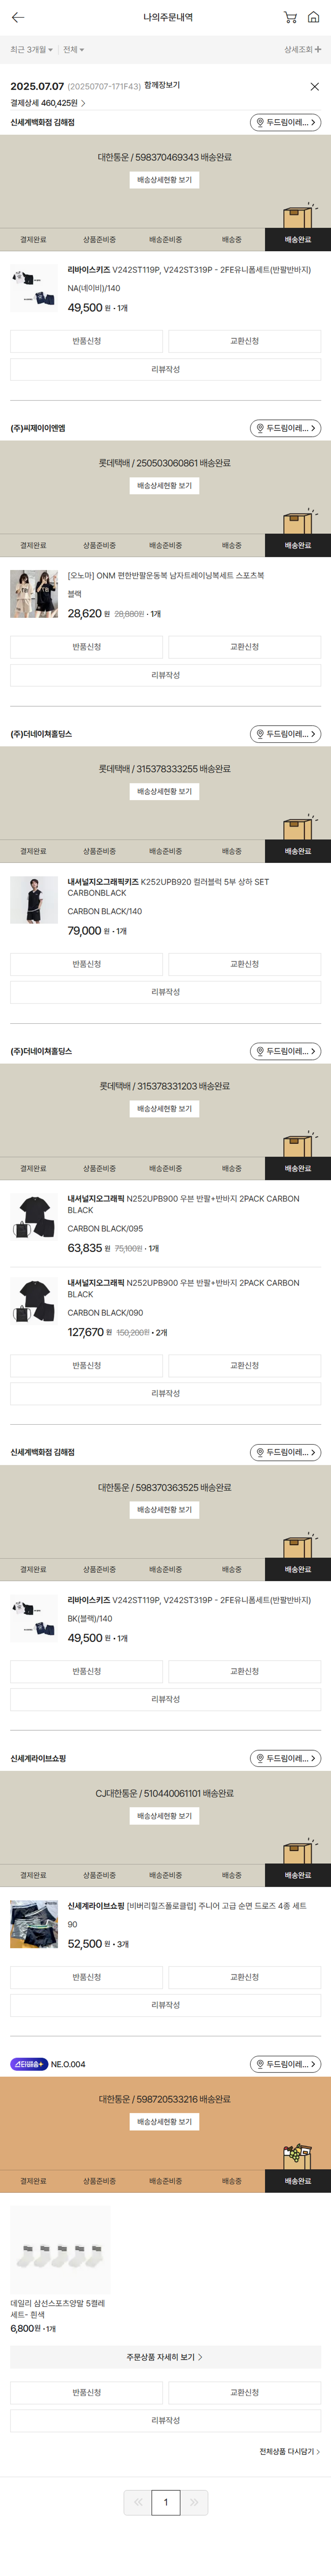Delete the 2025.07.07 order with X
This screenshot has width=331, height=2576.
[x=314, y=87]
